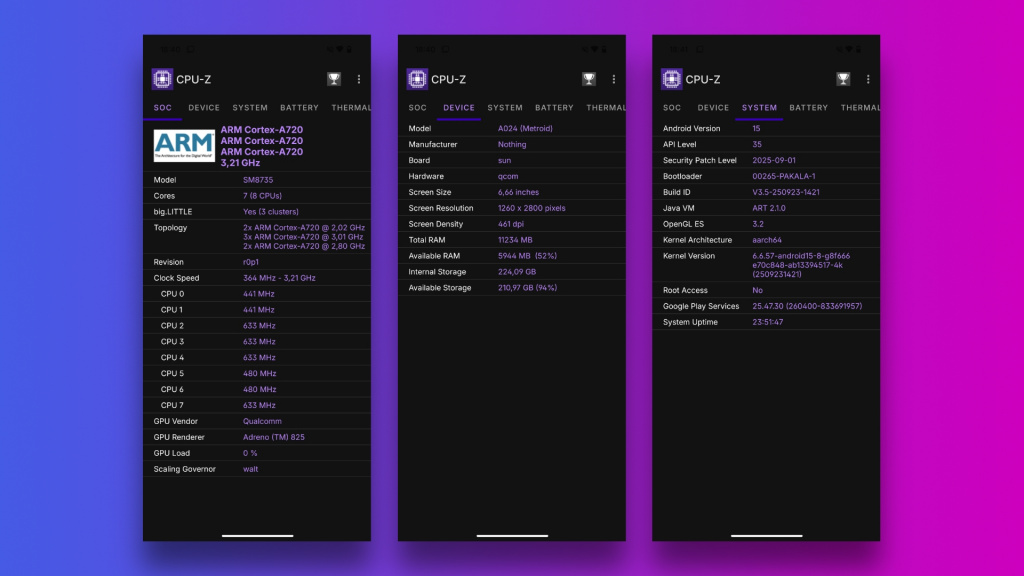Click Google Play Services version value

(x=807, y=306)
